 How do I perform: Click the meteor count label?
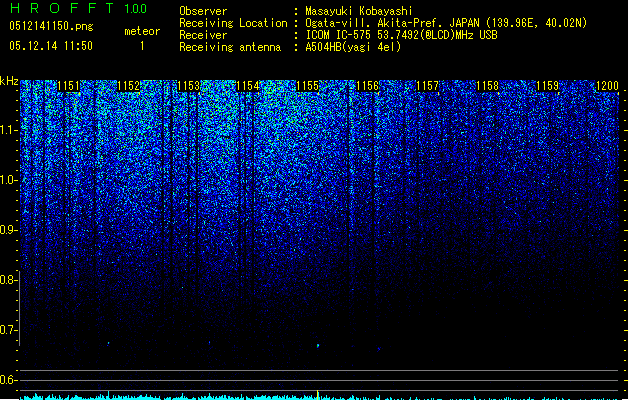(x=142, y=31)
